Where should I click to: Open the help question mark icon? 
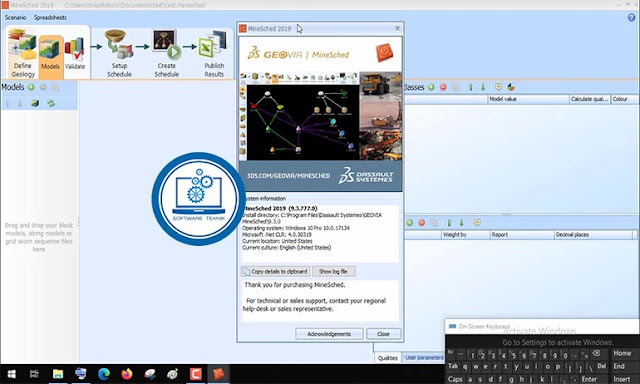[631, 18]
